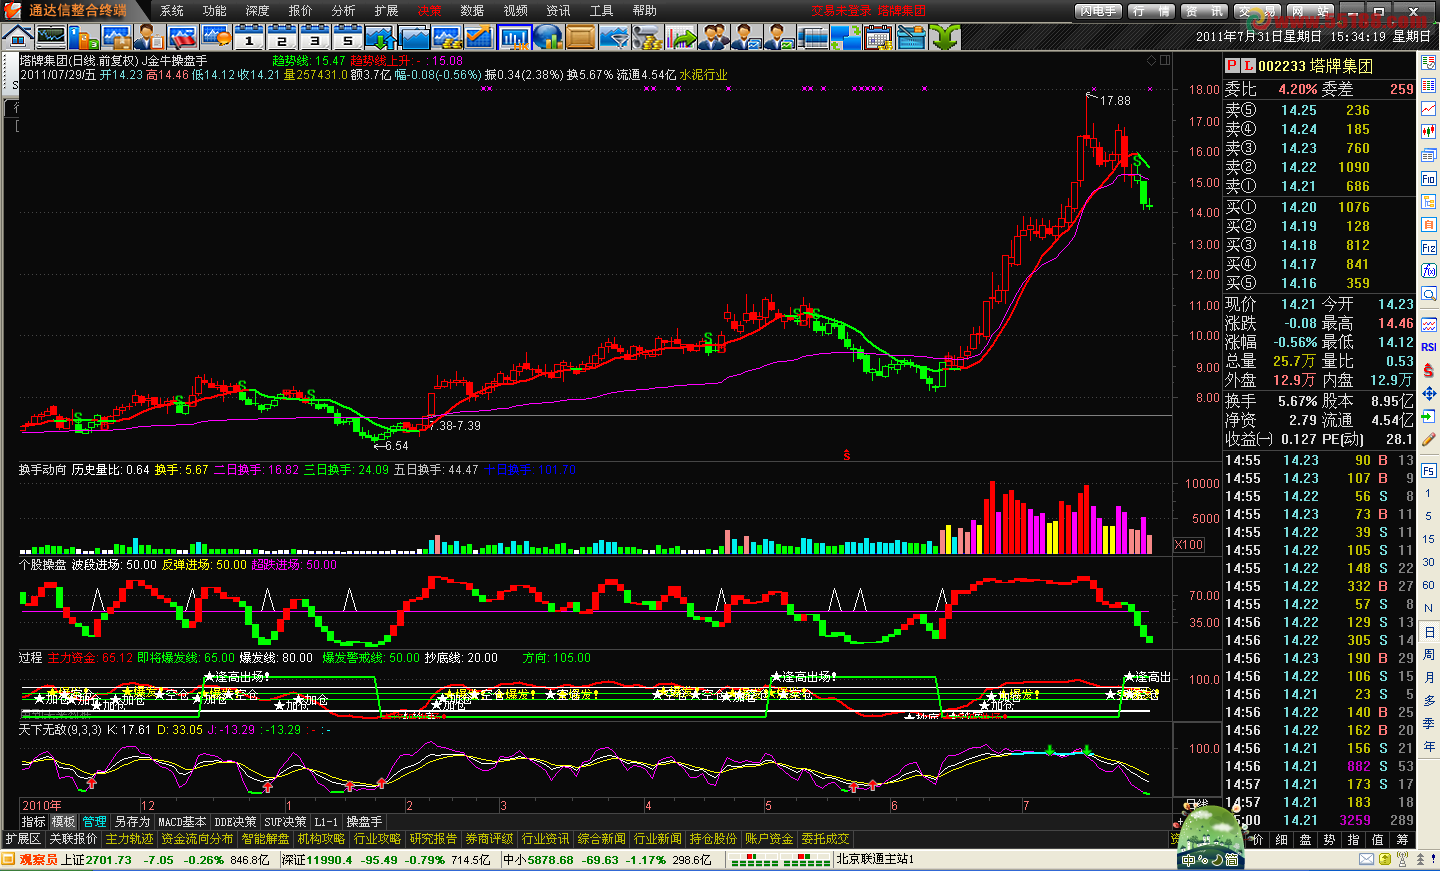
Task: Expand the 工具 menu
Action: pos(601,11)
